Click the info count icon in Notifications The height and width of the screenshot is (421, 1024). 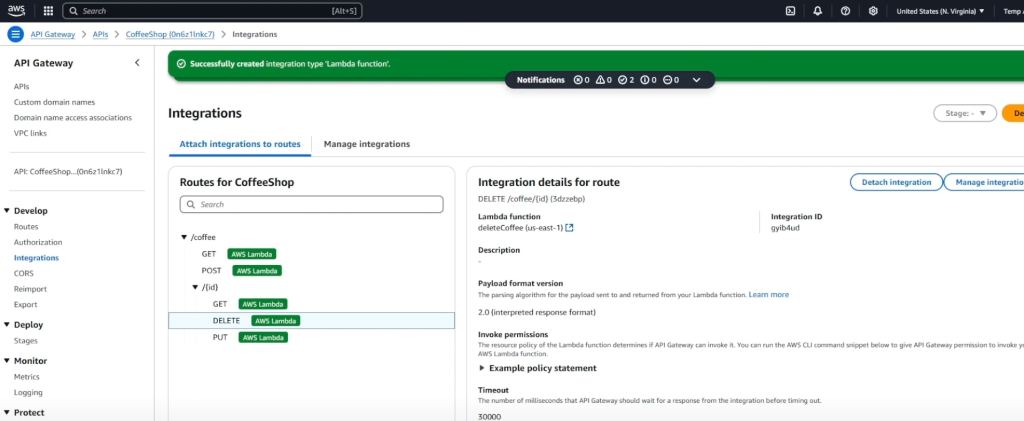(x=645, y=80)
